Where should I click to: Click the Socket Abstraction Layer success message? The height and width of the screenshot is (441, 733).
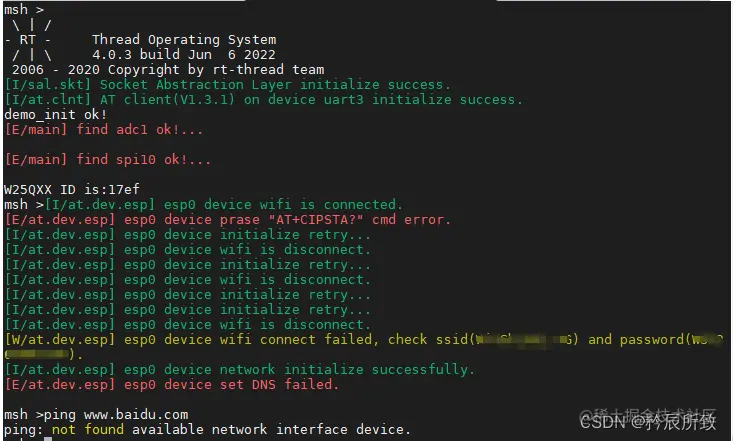[x=227, y=85]
